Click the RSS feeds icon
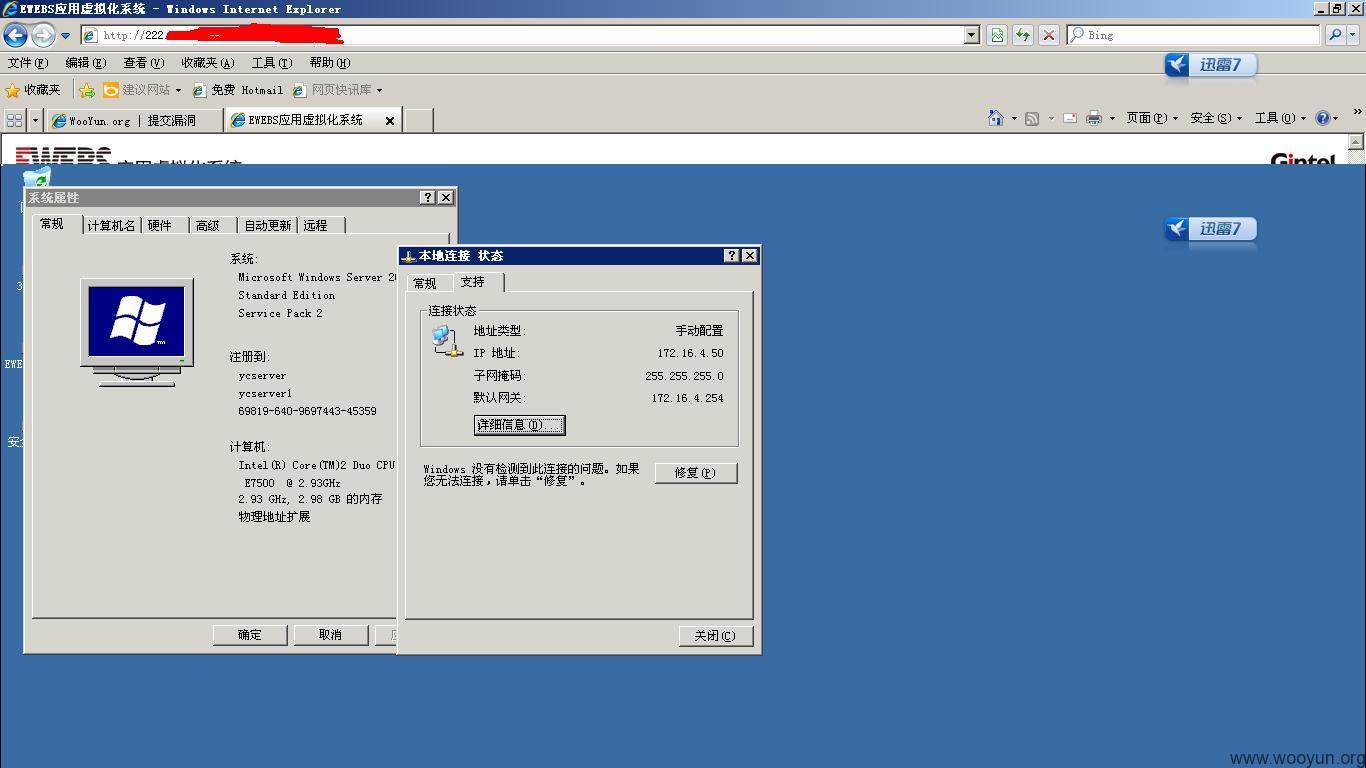The image size is (1366, 768). tap(1032, 118)
